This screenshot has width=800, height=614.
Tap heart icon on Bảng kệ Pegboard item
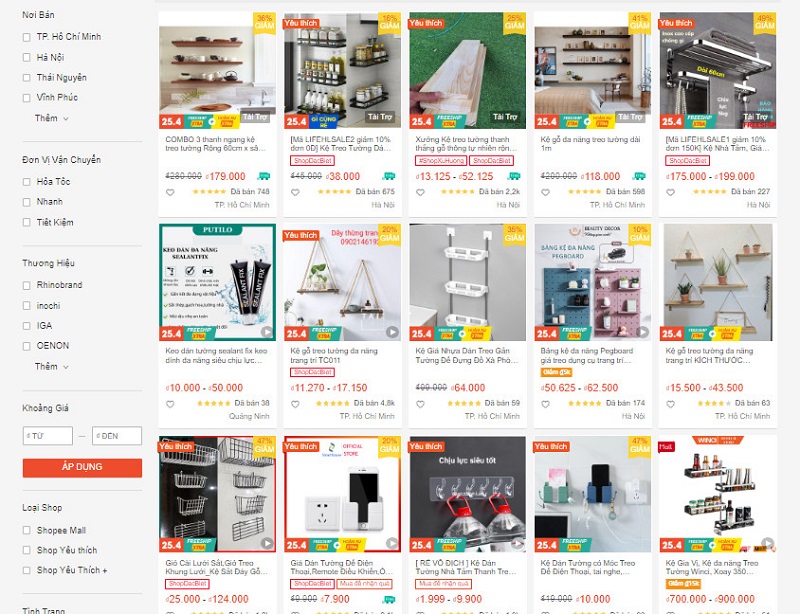pyautogui.click(x=545, y=404)
